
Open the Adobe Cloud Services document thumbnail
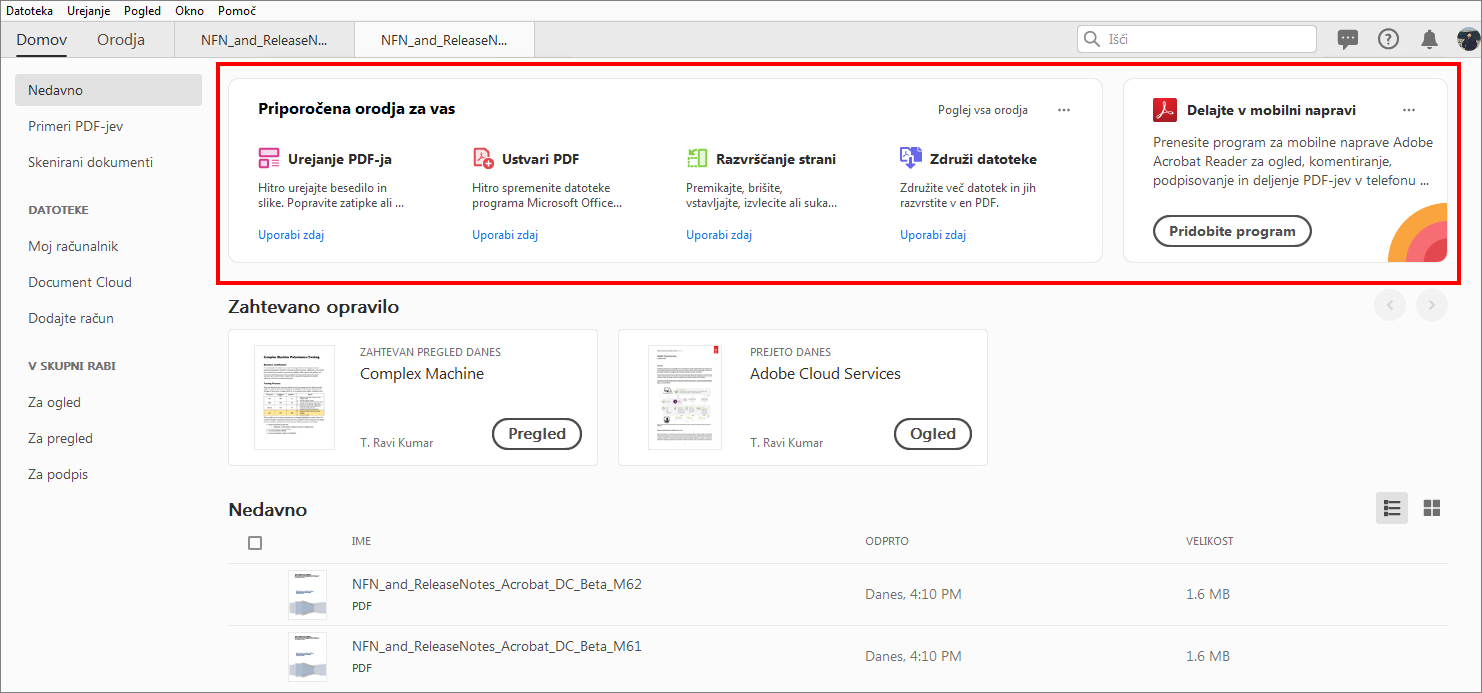(x=685, y=397)
